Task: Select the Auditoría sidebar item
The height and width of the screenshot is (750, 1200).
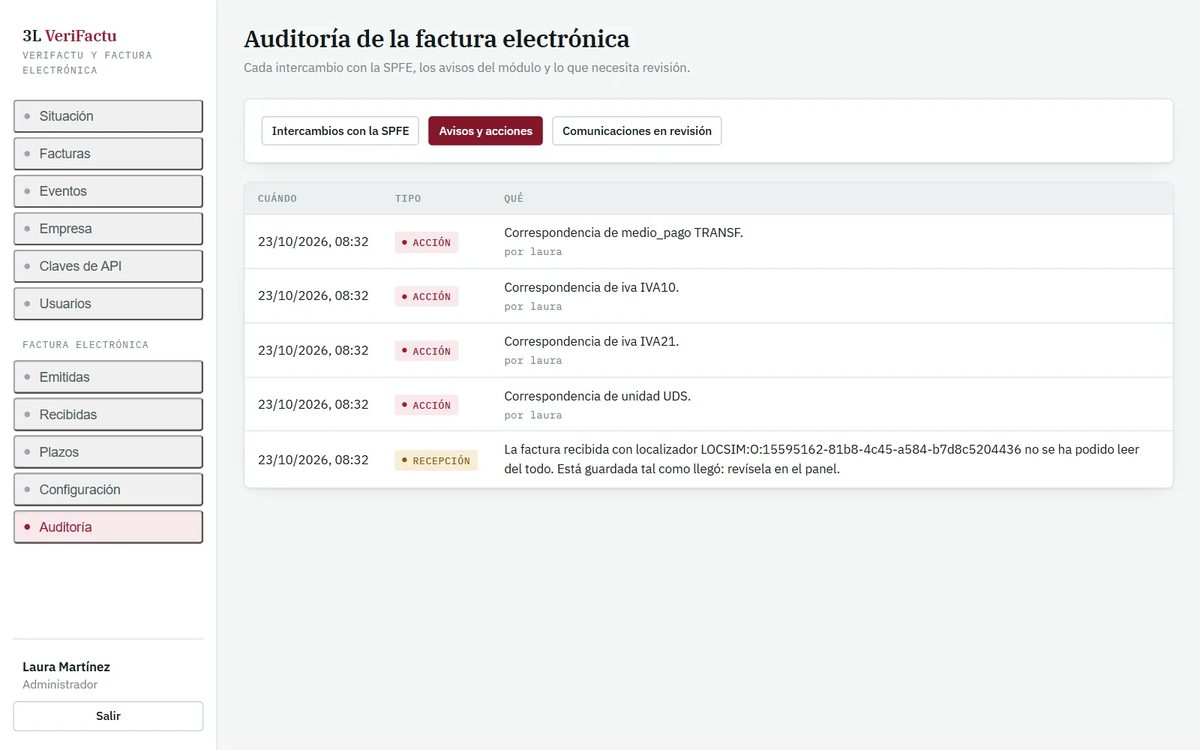Action: (108, 527)
